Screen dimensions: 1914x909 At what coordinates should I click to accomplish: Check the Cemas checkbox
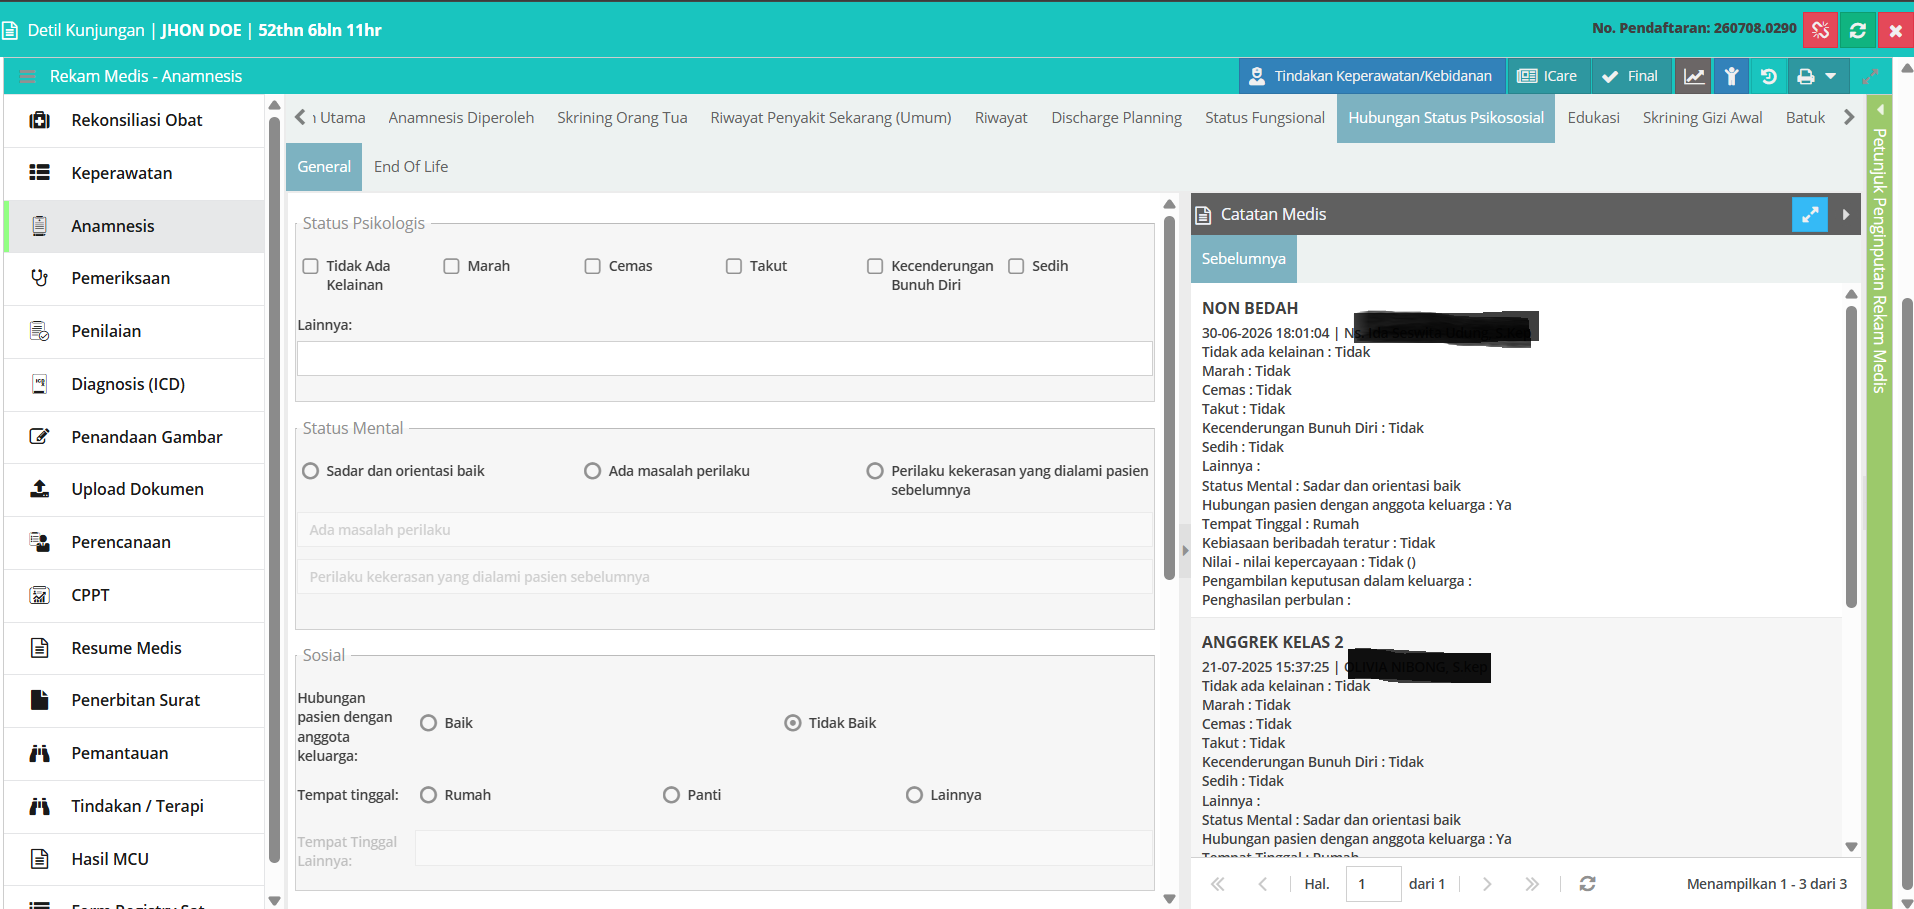tap(592, 266)
